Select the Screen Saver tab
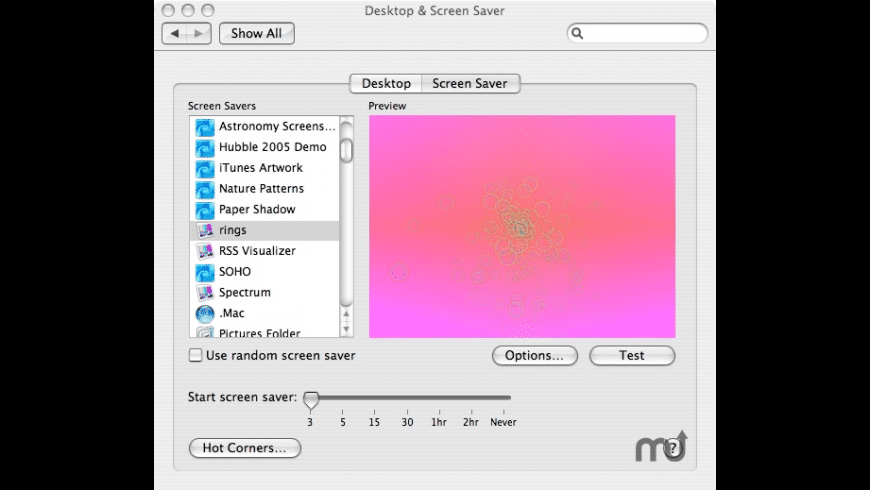The width and height of the screenshot is (870, 490). [x=471, y=83]
